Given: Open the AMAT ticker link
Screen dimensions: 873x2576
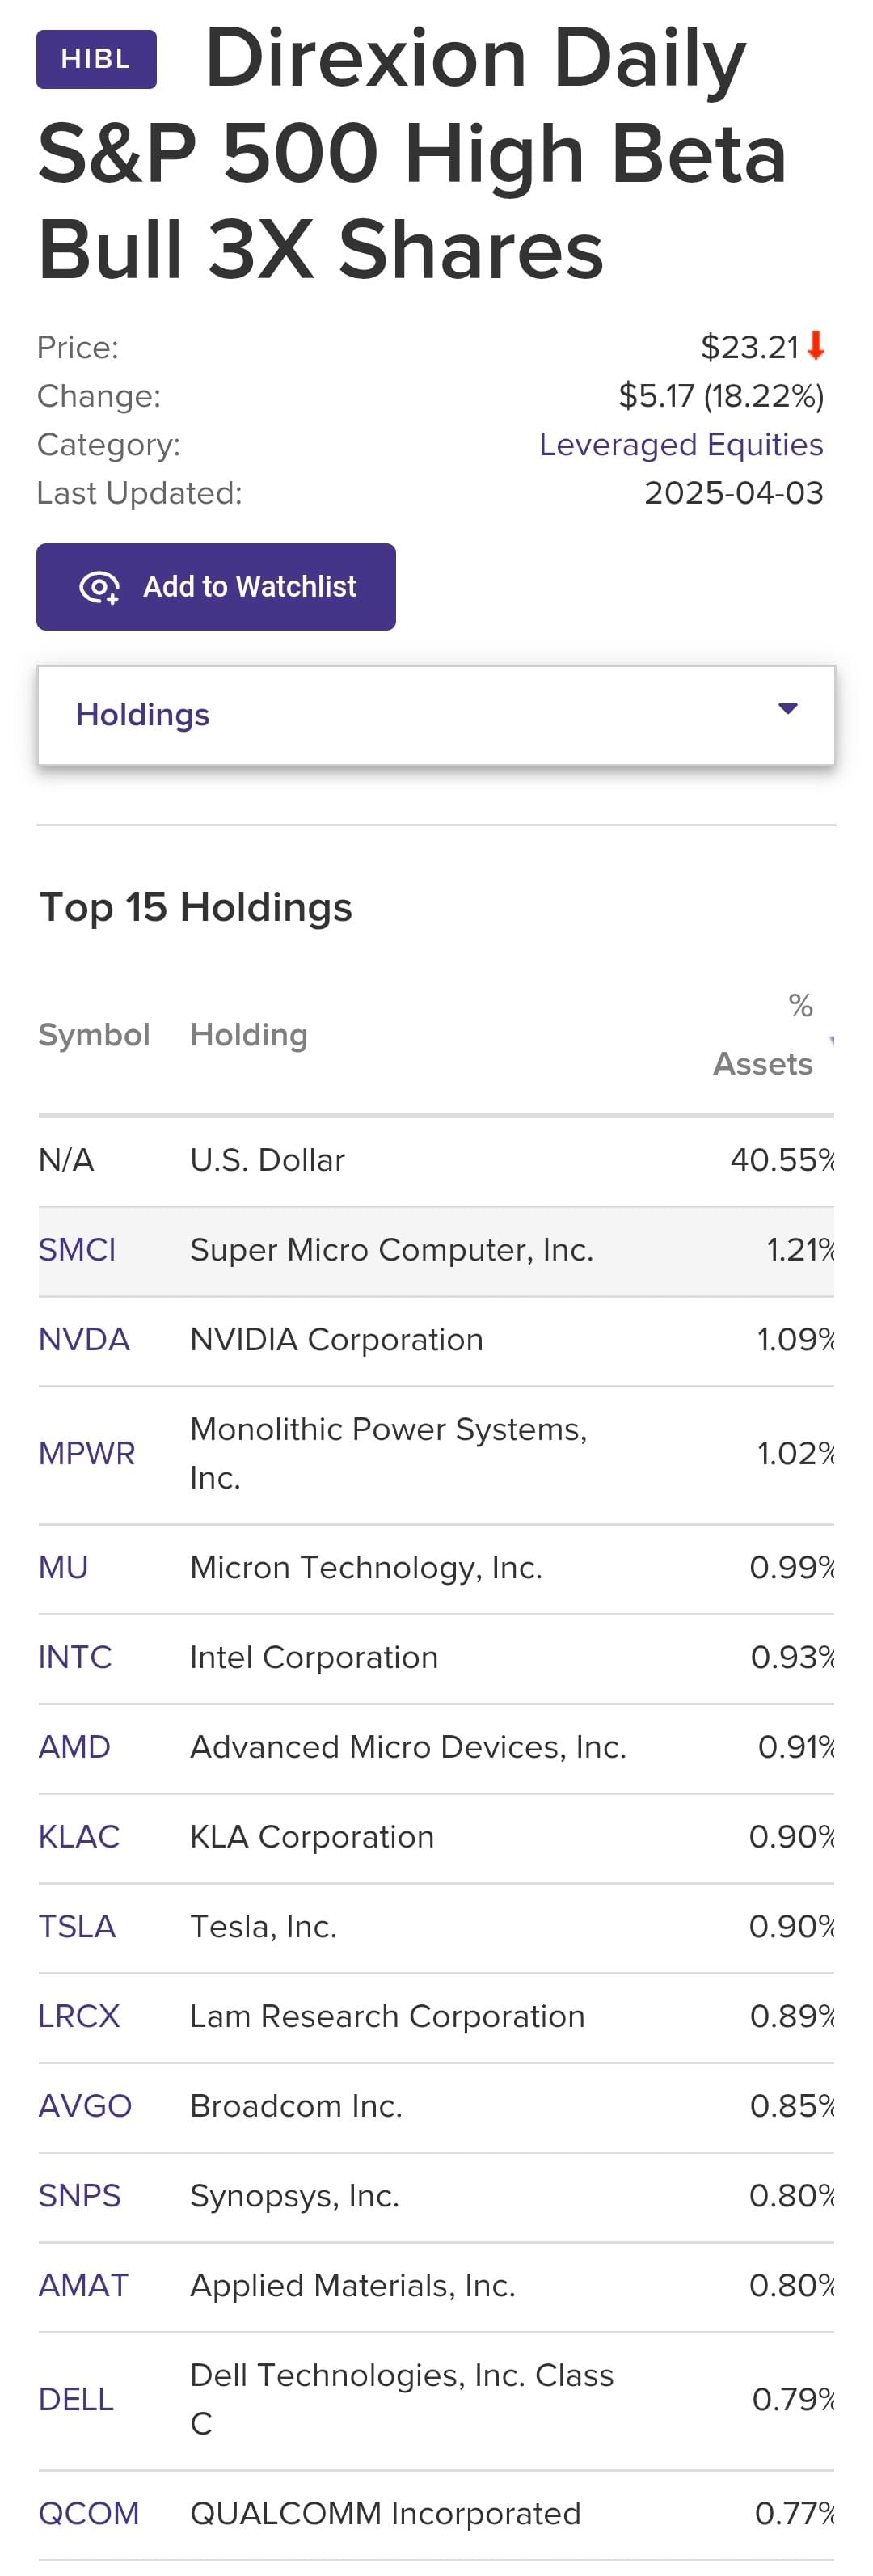Looking at the screenshot, I should (83, 2286).
